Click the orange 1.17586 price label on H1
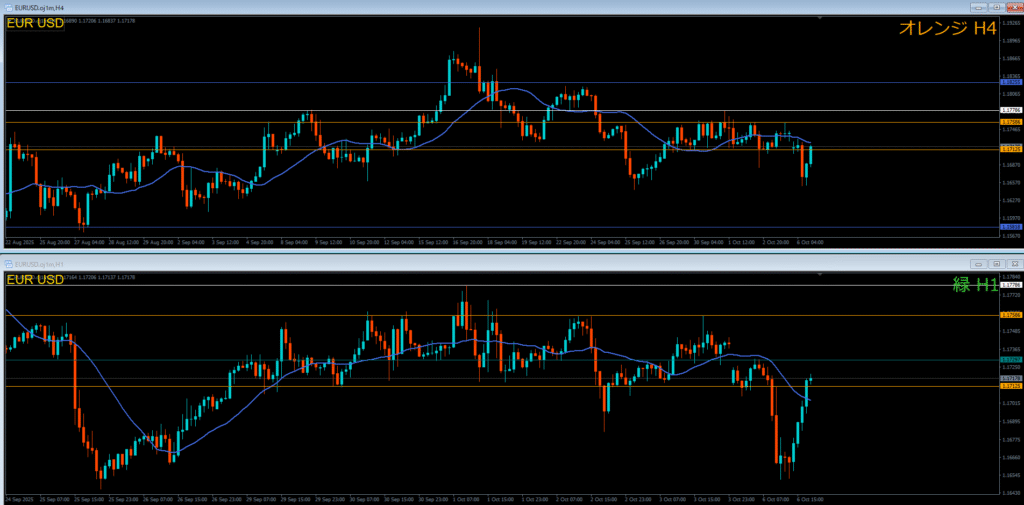 pyautogui.click(x=1010, y=315)
